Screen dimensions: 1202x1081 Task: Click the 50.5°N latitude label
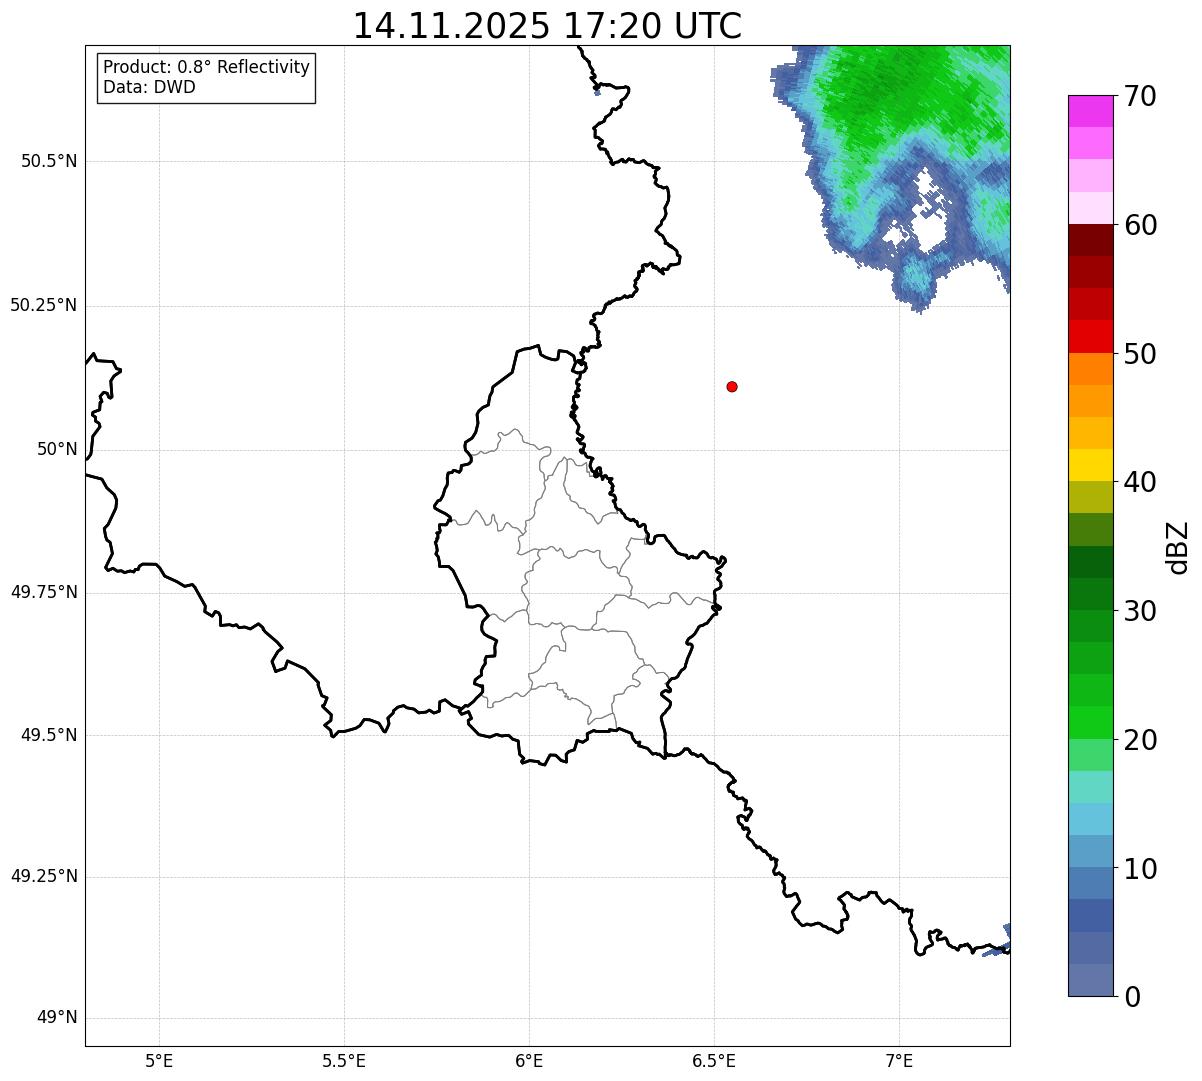(49, 161)
